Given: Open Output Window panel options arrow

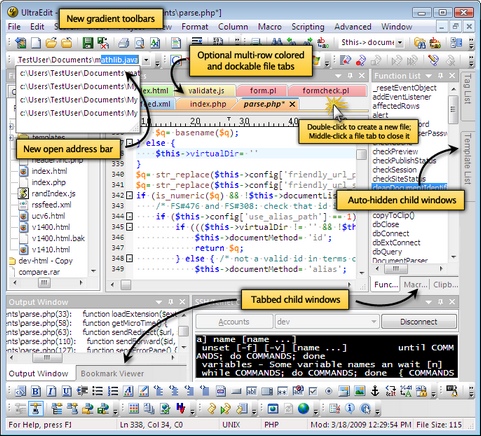Looking at the screenshot, I should [159, 302].
